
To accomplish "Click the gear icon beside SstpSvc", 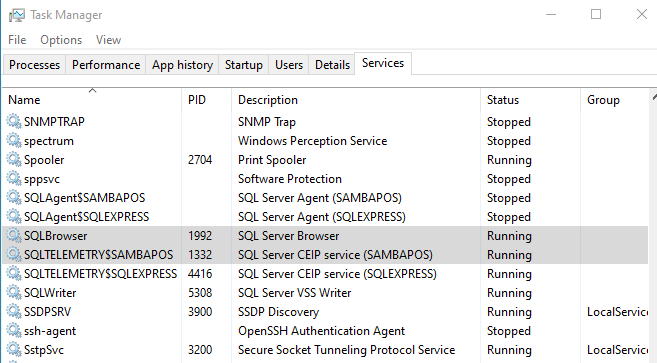I will 14,350.
